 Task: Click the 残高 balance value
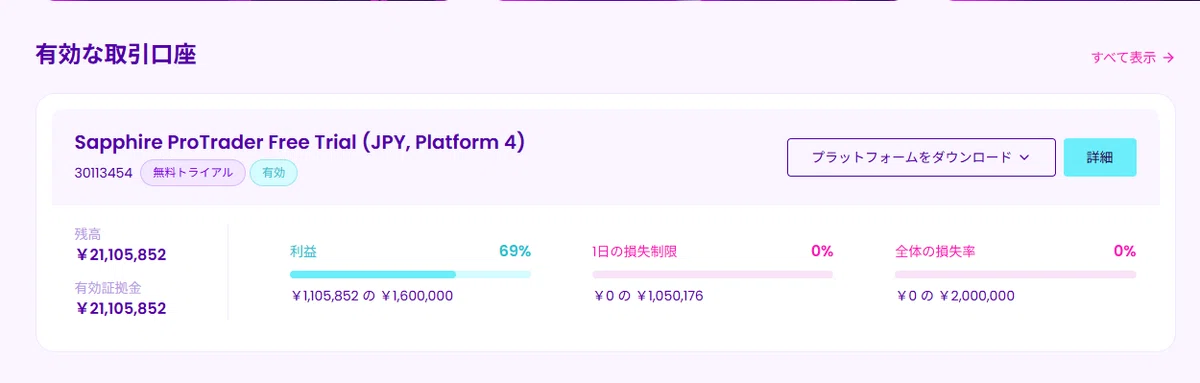121,255
